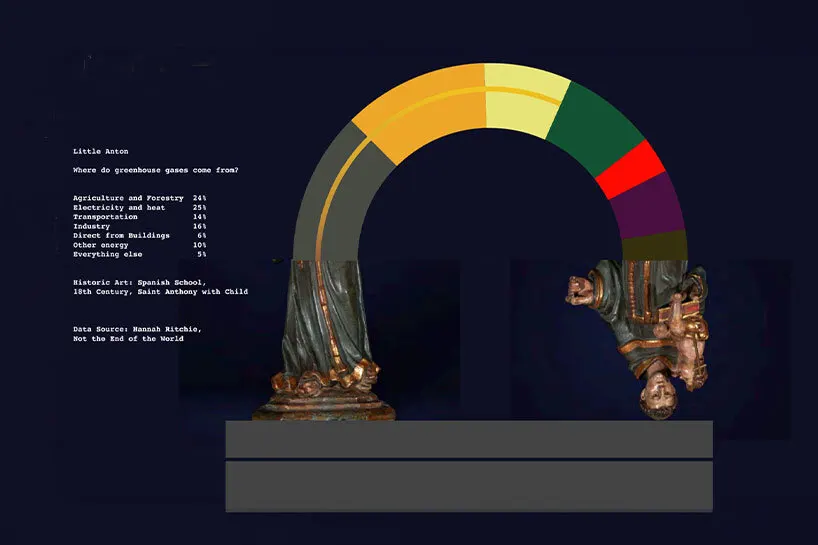Select the 'Industry' 16% row
The image size is (818, 545).
click(x=140, y=226)
